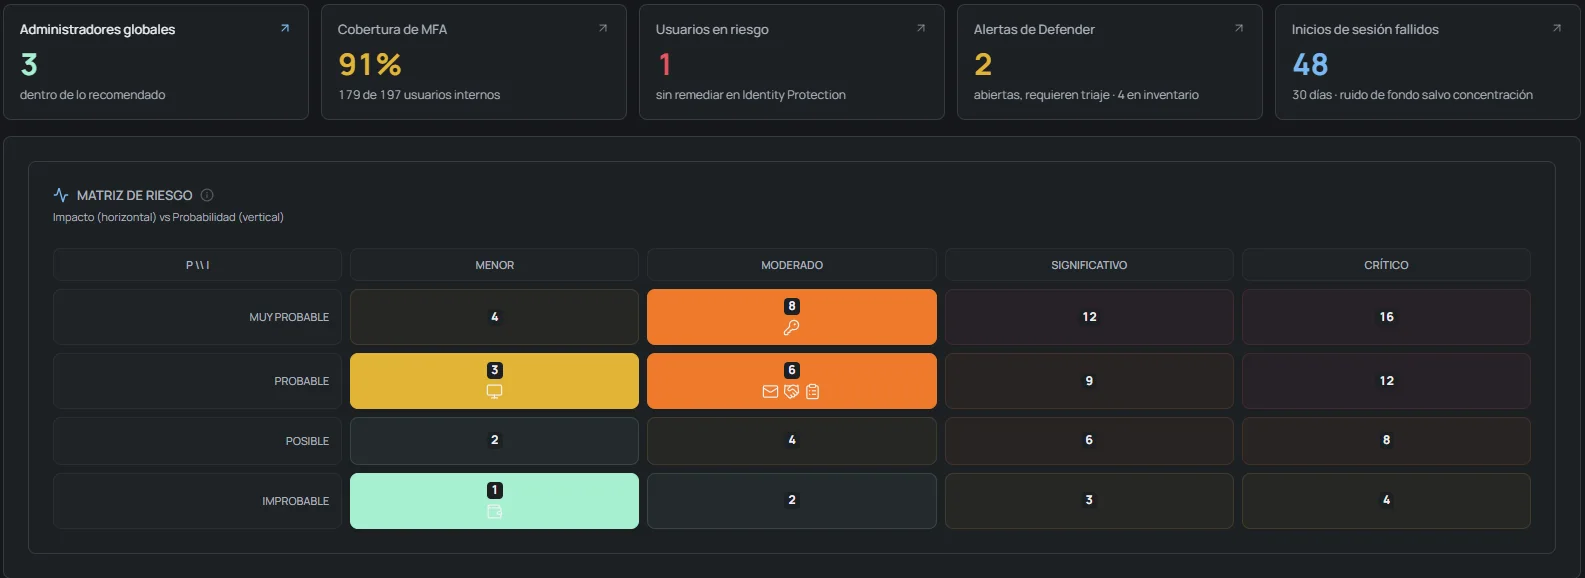Click the Muy probable / Menor cell showing 4
The height and width of the screenshot is (578, 1585).
(494, 317)
